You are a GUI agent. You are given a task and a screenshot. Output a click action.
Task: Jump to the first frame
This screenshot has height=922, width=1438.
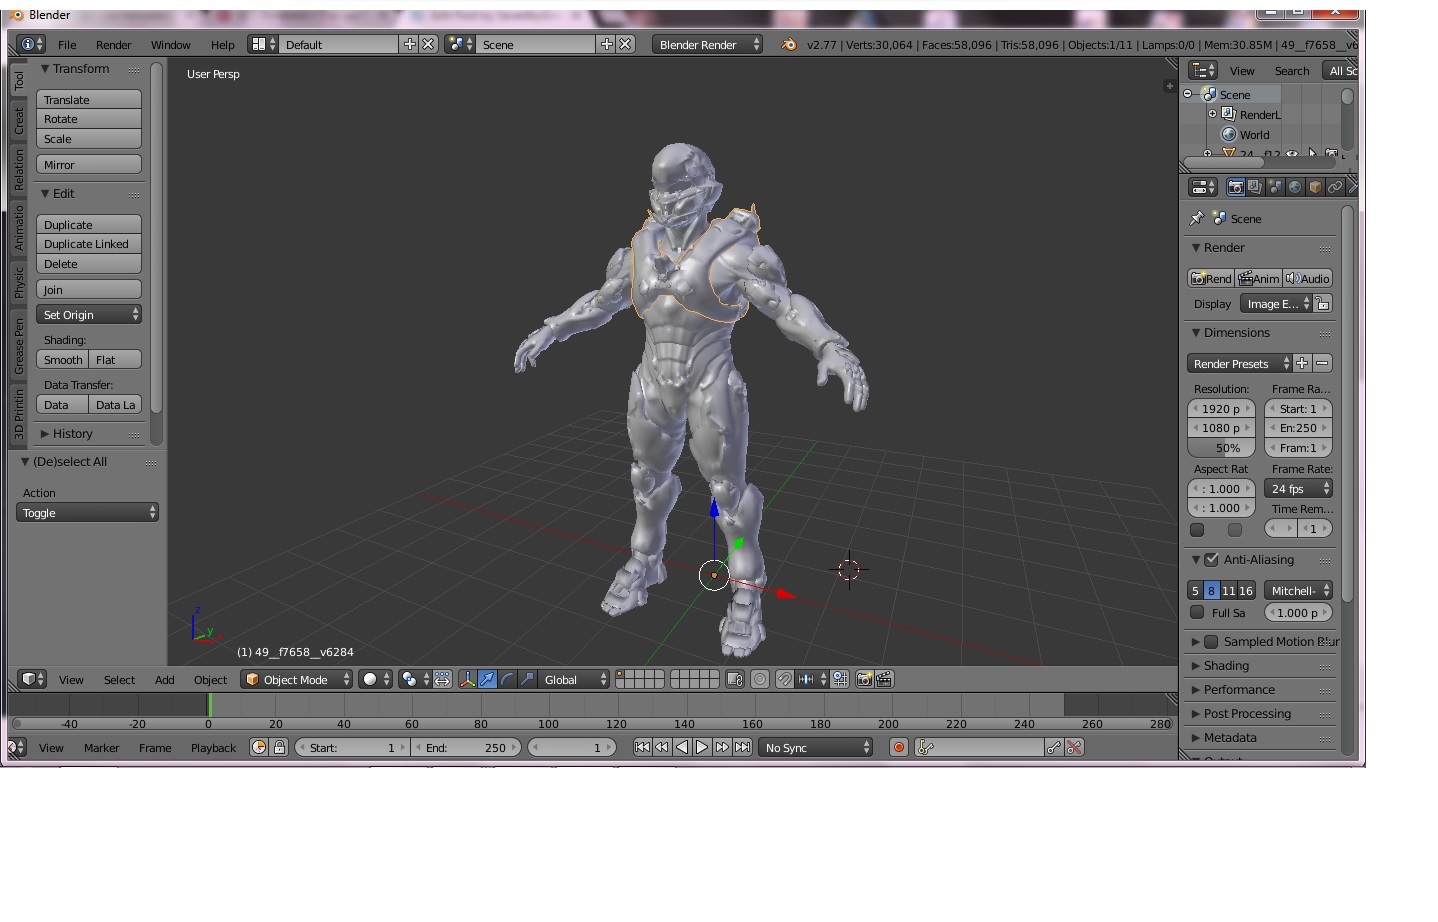(642, 747)
